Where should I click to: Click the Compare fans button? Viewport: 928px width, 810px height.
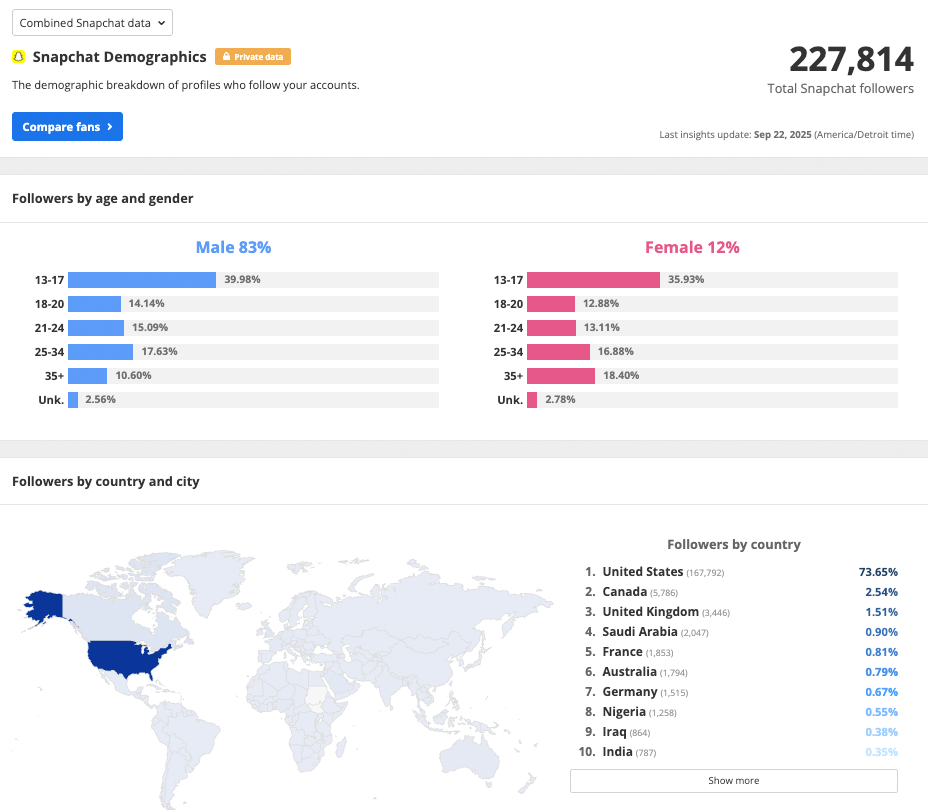point(67,127)
